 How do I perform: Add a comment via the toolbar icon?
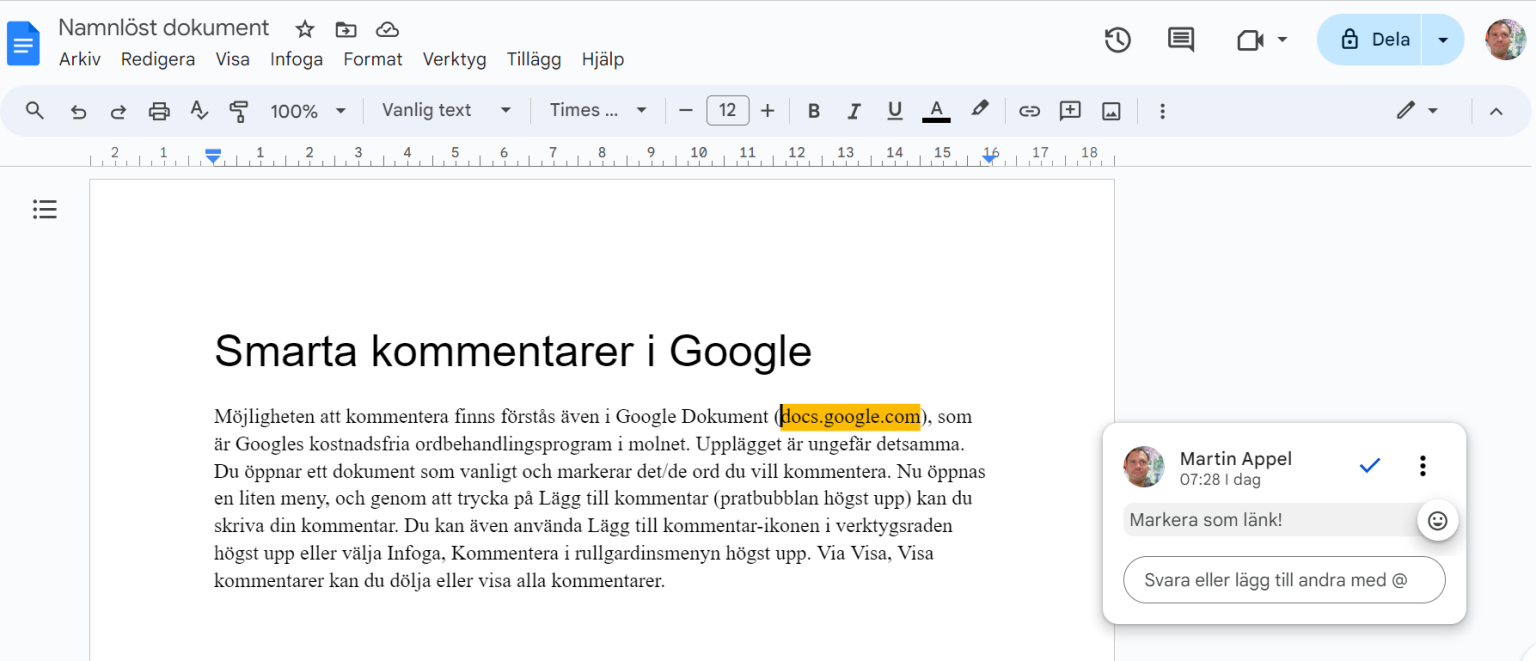click(x=1069, y=110)
